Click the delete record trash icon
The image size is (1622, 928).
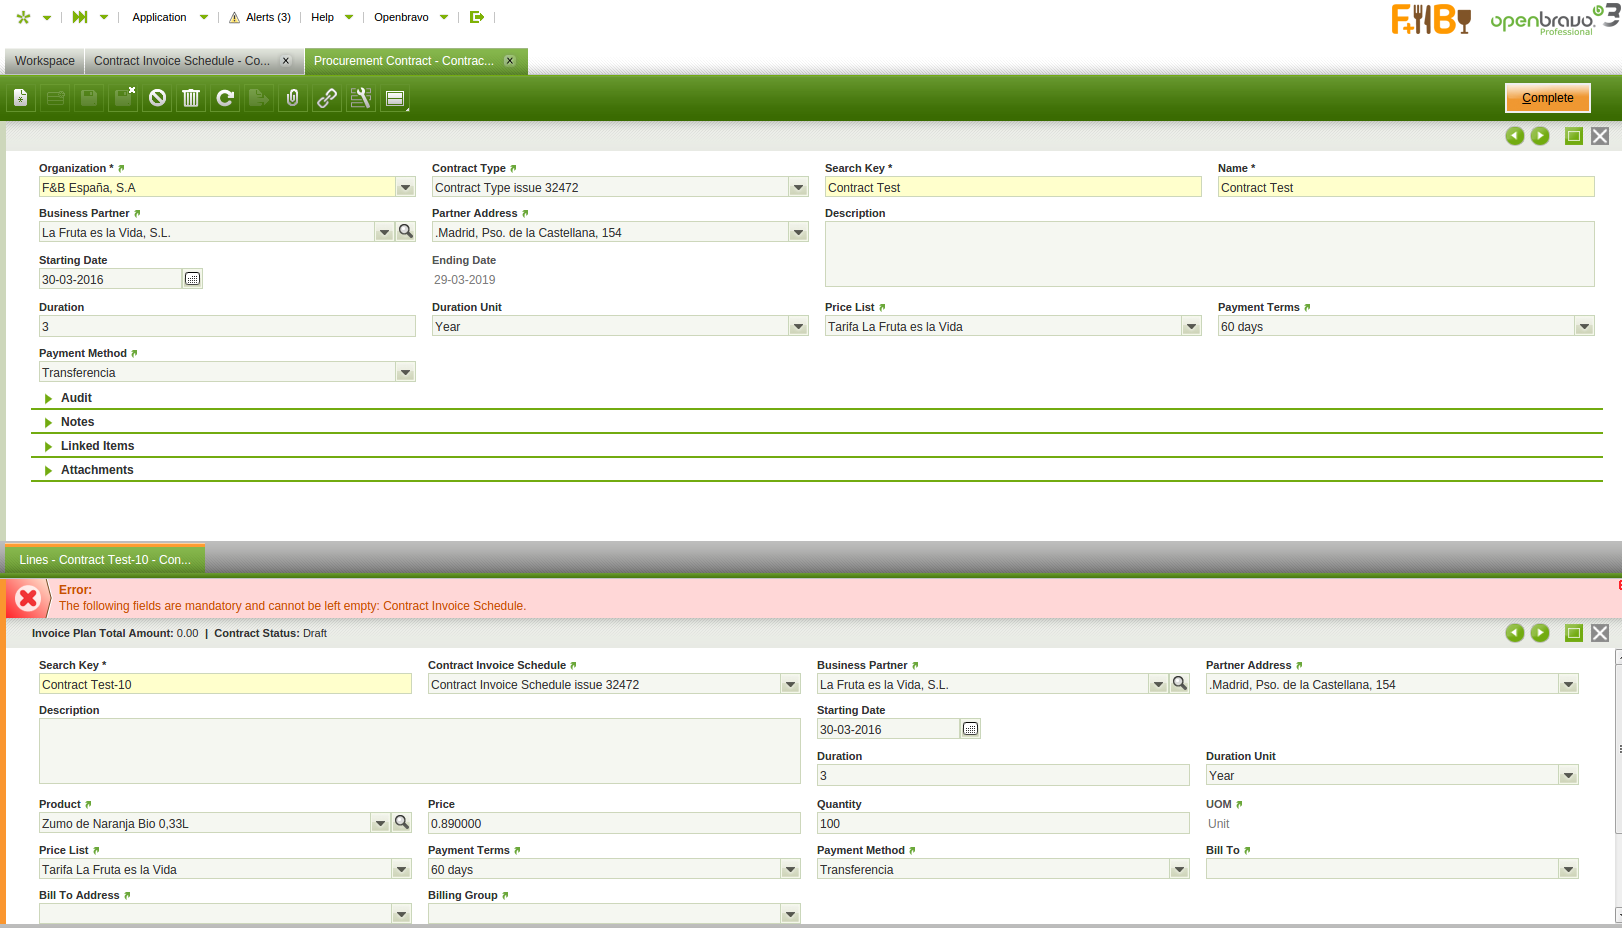191,98
